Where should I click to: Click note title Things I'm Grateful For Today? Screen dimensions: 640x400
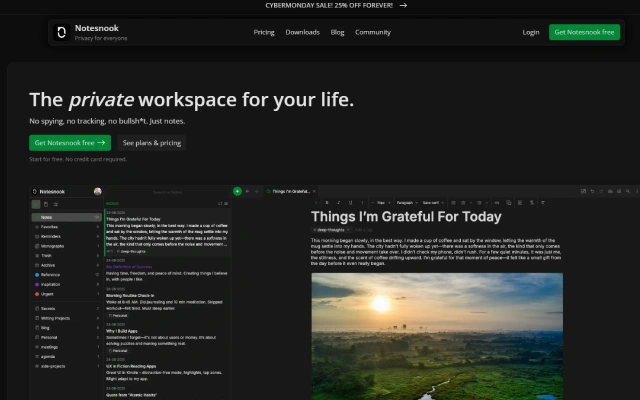pyautogui.click(x=406, y=217)
